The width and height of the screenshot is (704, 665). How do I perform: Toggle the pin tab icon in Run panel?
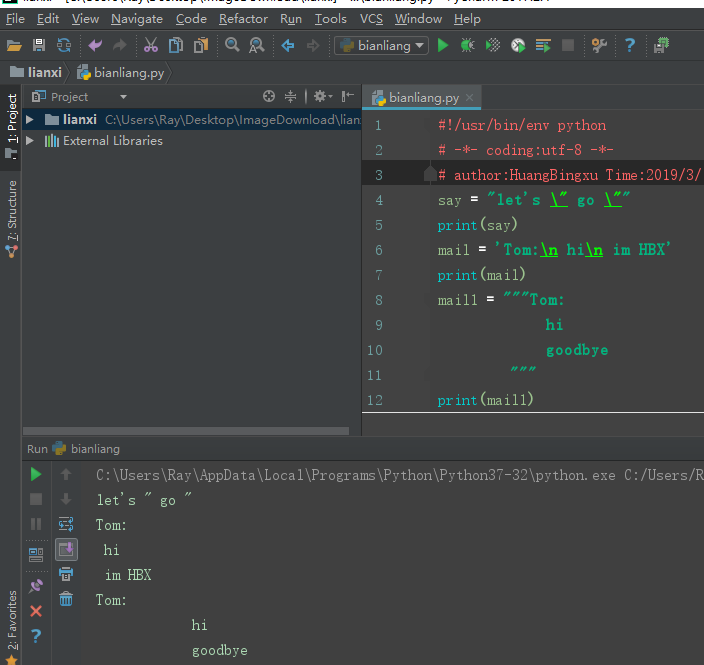pos(36,586)
